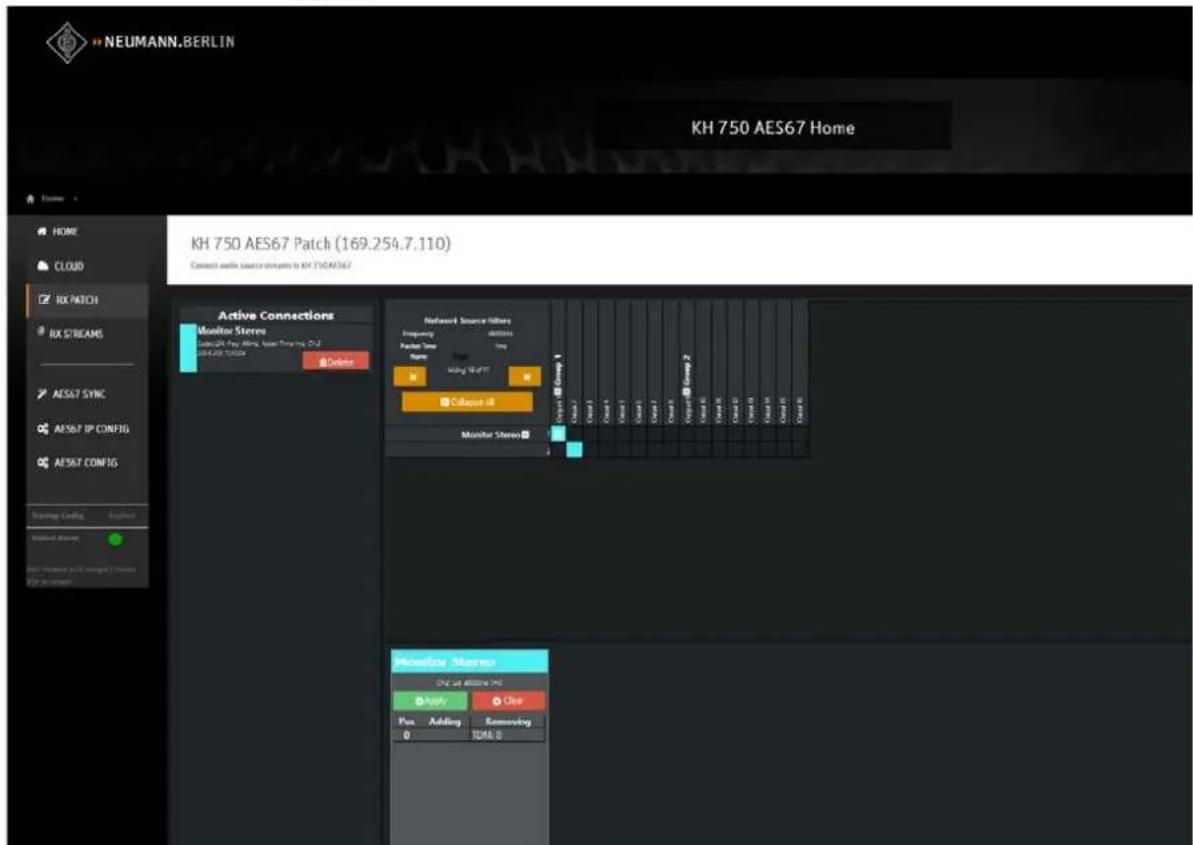Click the right orange filter paging button
Image resolution: width=1193 pixels, height=845 pixels.
[525, 376]
